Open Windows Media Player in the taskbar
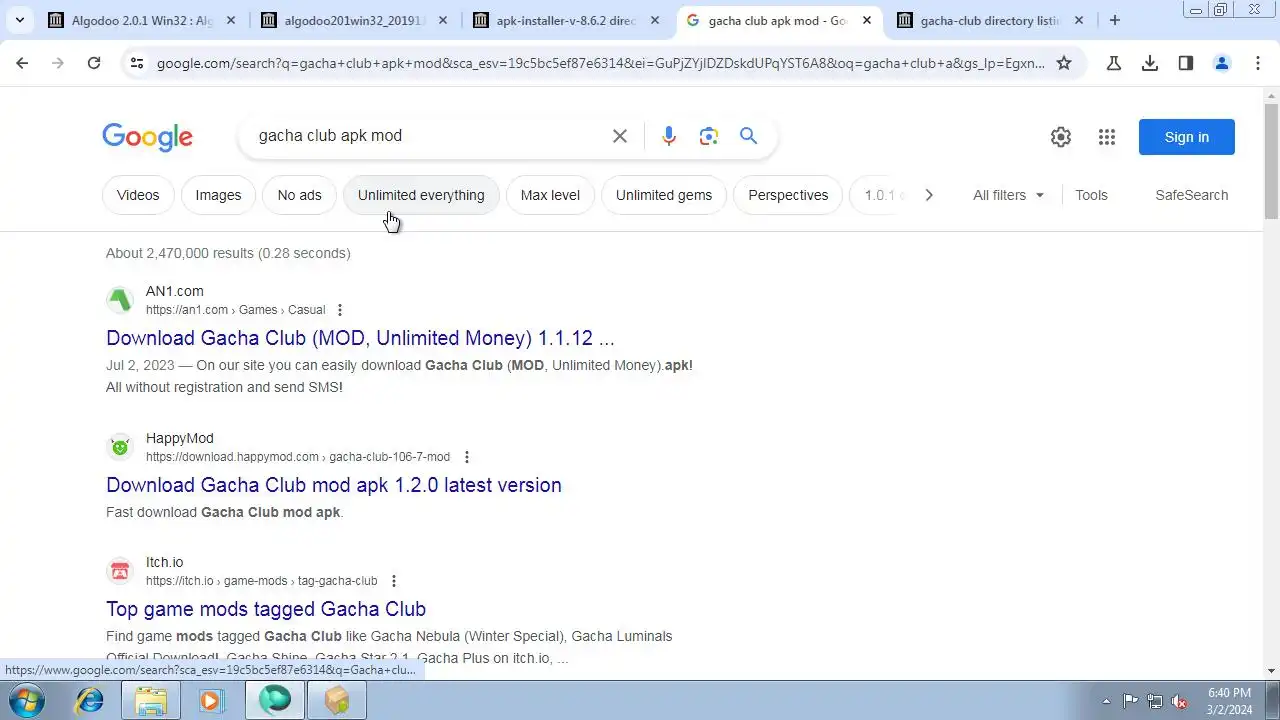 (x=211, y=700)
